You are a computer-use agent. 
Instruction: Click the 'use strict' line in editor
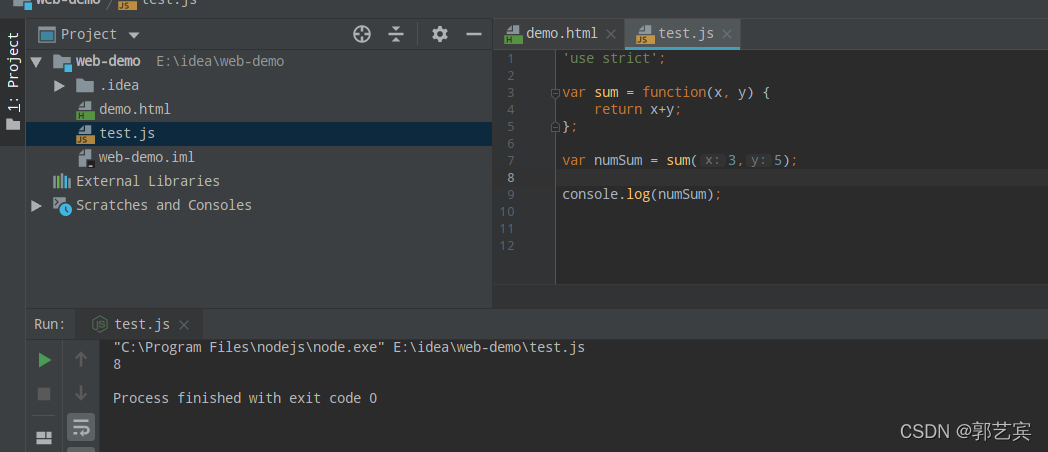[614, 58]
